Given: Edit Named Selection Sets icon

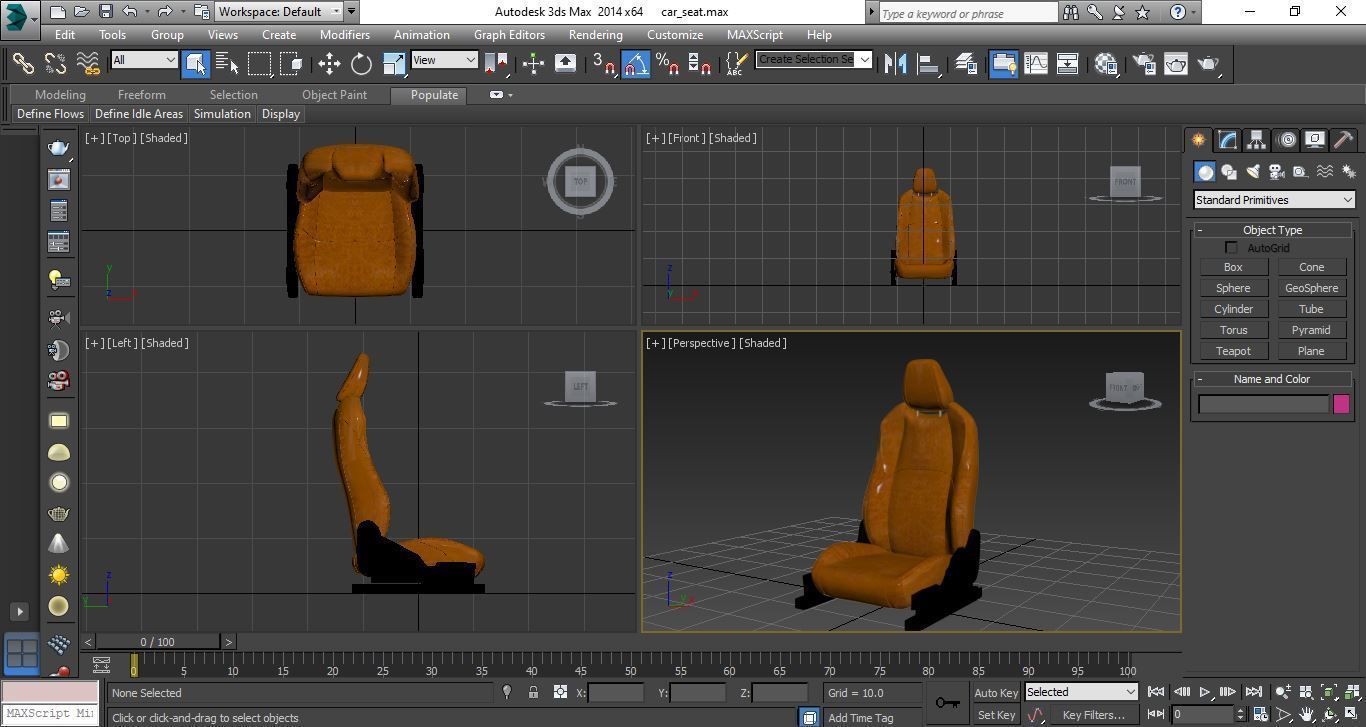Looking at the screenshot, I should [735, 63].
